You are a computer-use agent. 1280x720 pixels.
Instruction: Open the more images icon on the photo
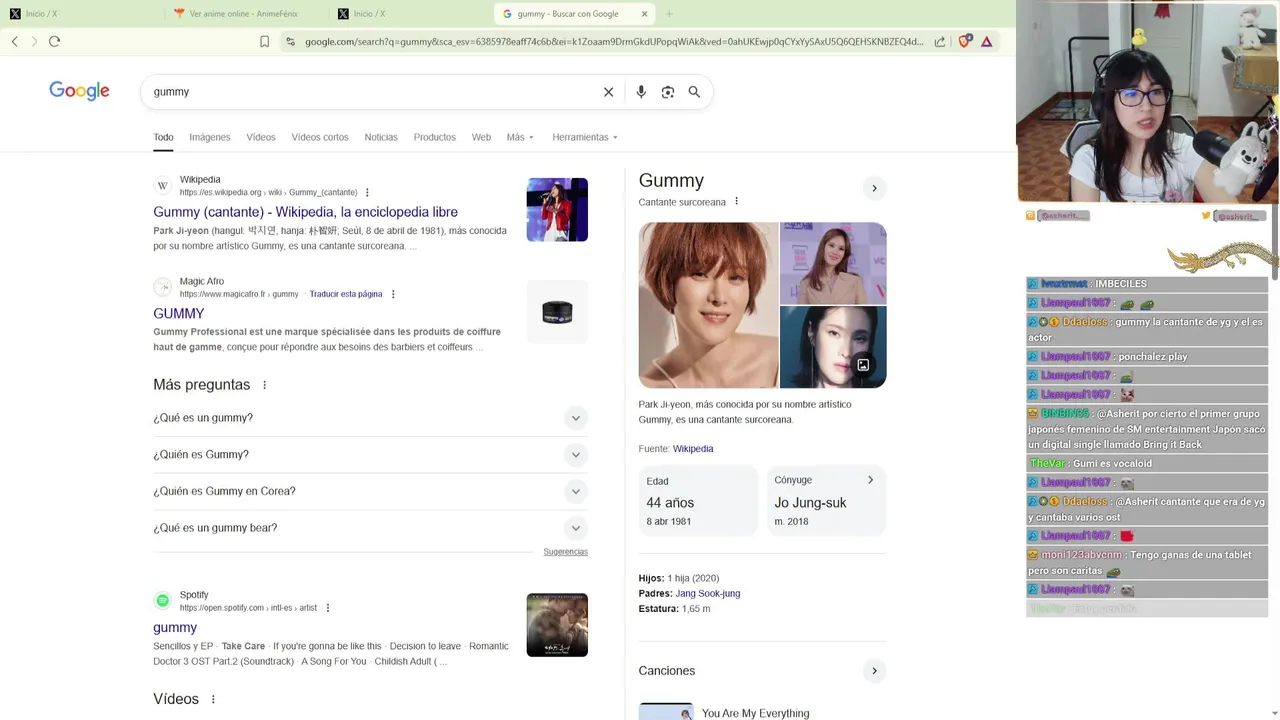click(863, 365)
